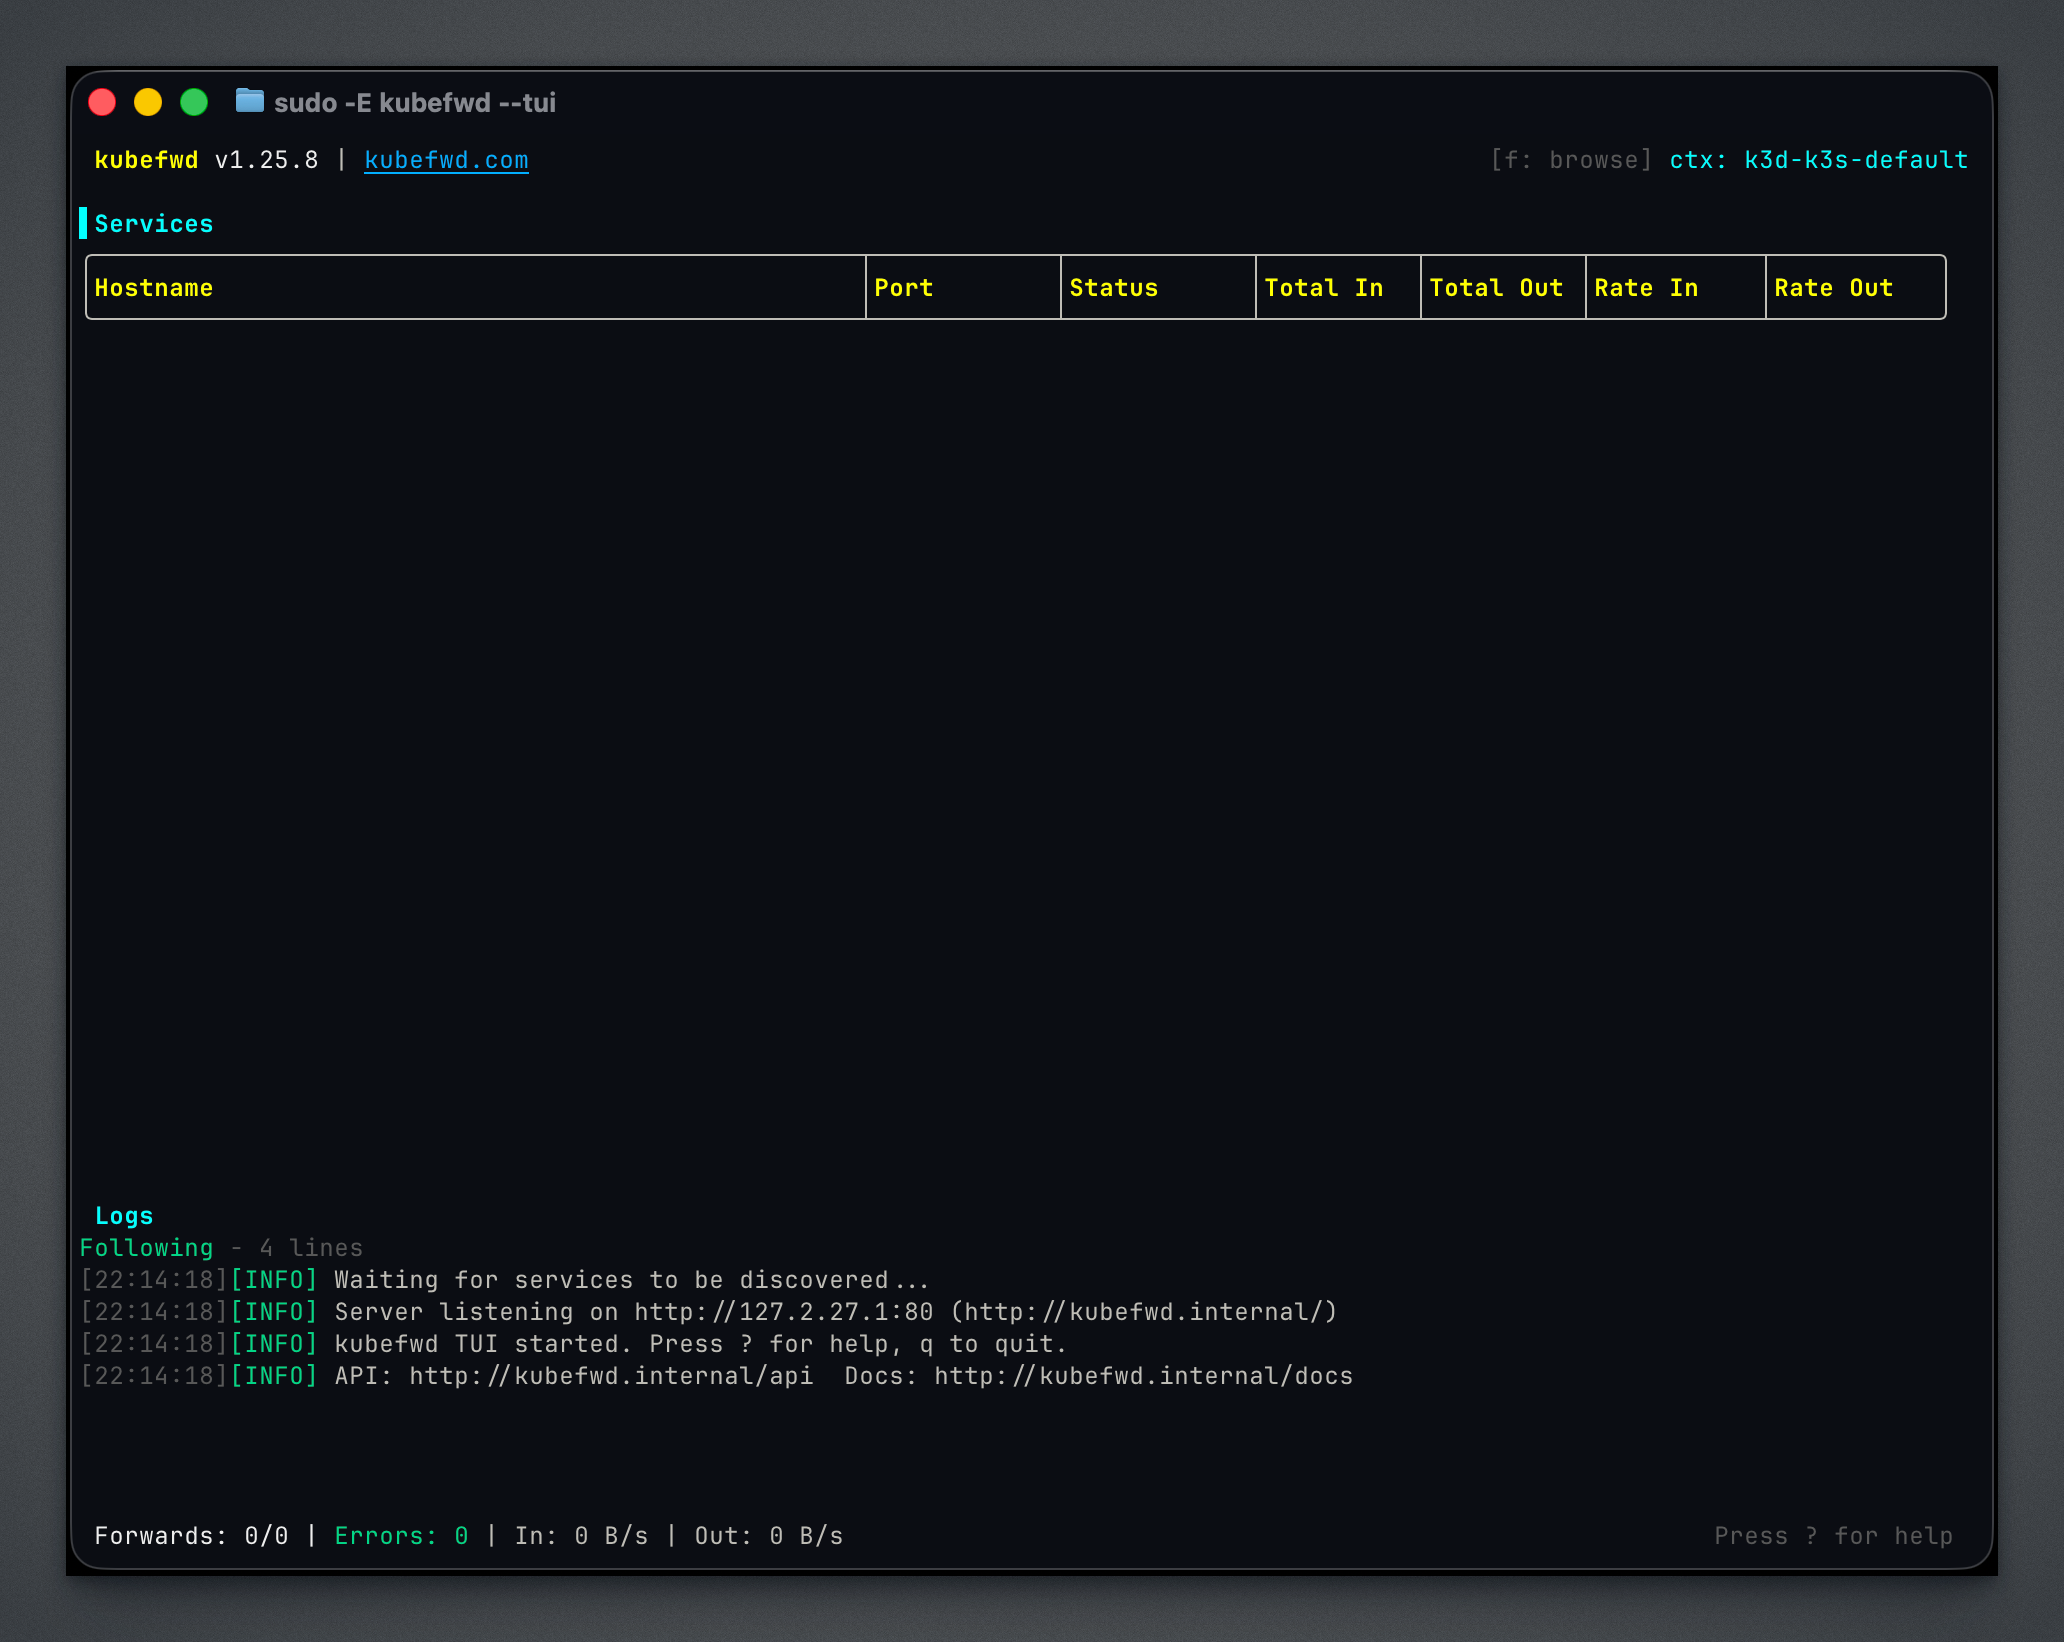Sort by the Port column header
The image size is (2064, 1642).
point(902,287)
